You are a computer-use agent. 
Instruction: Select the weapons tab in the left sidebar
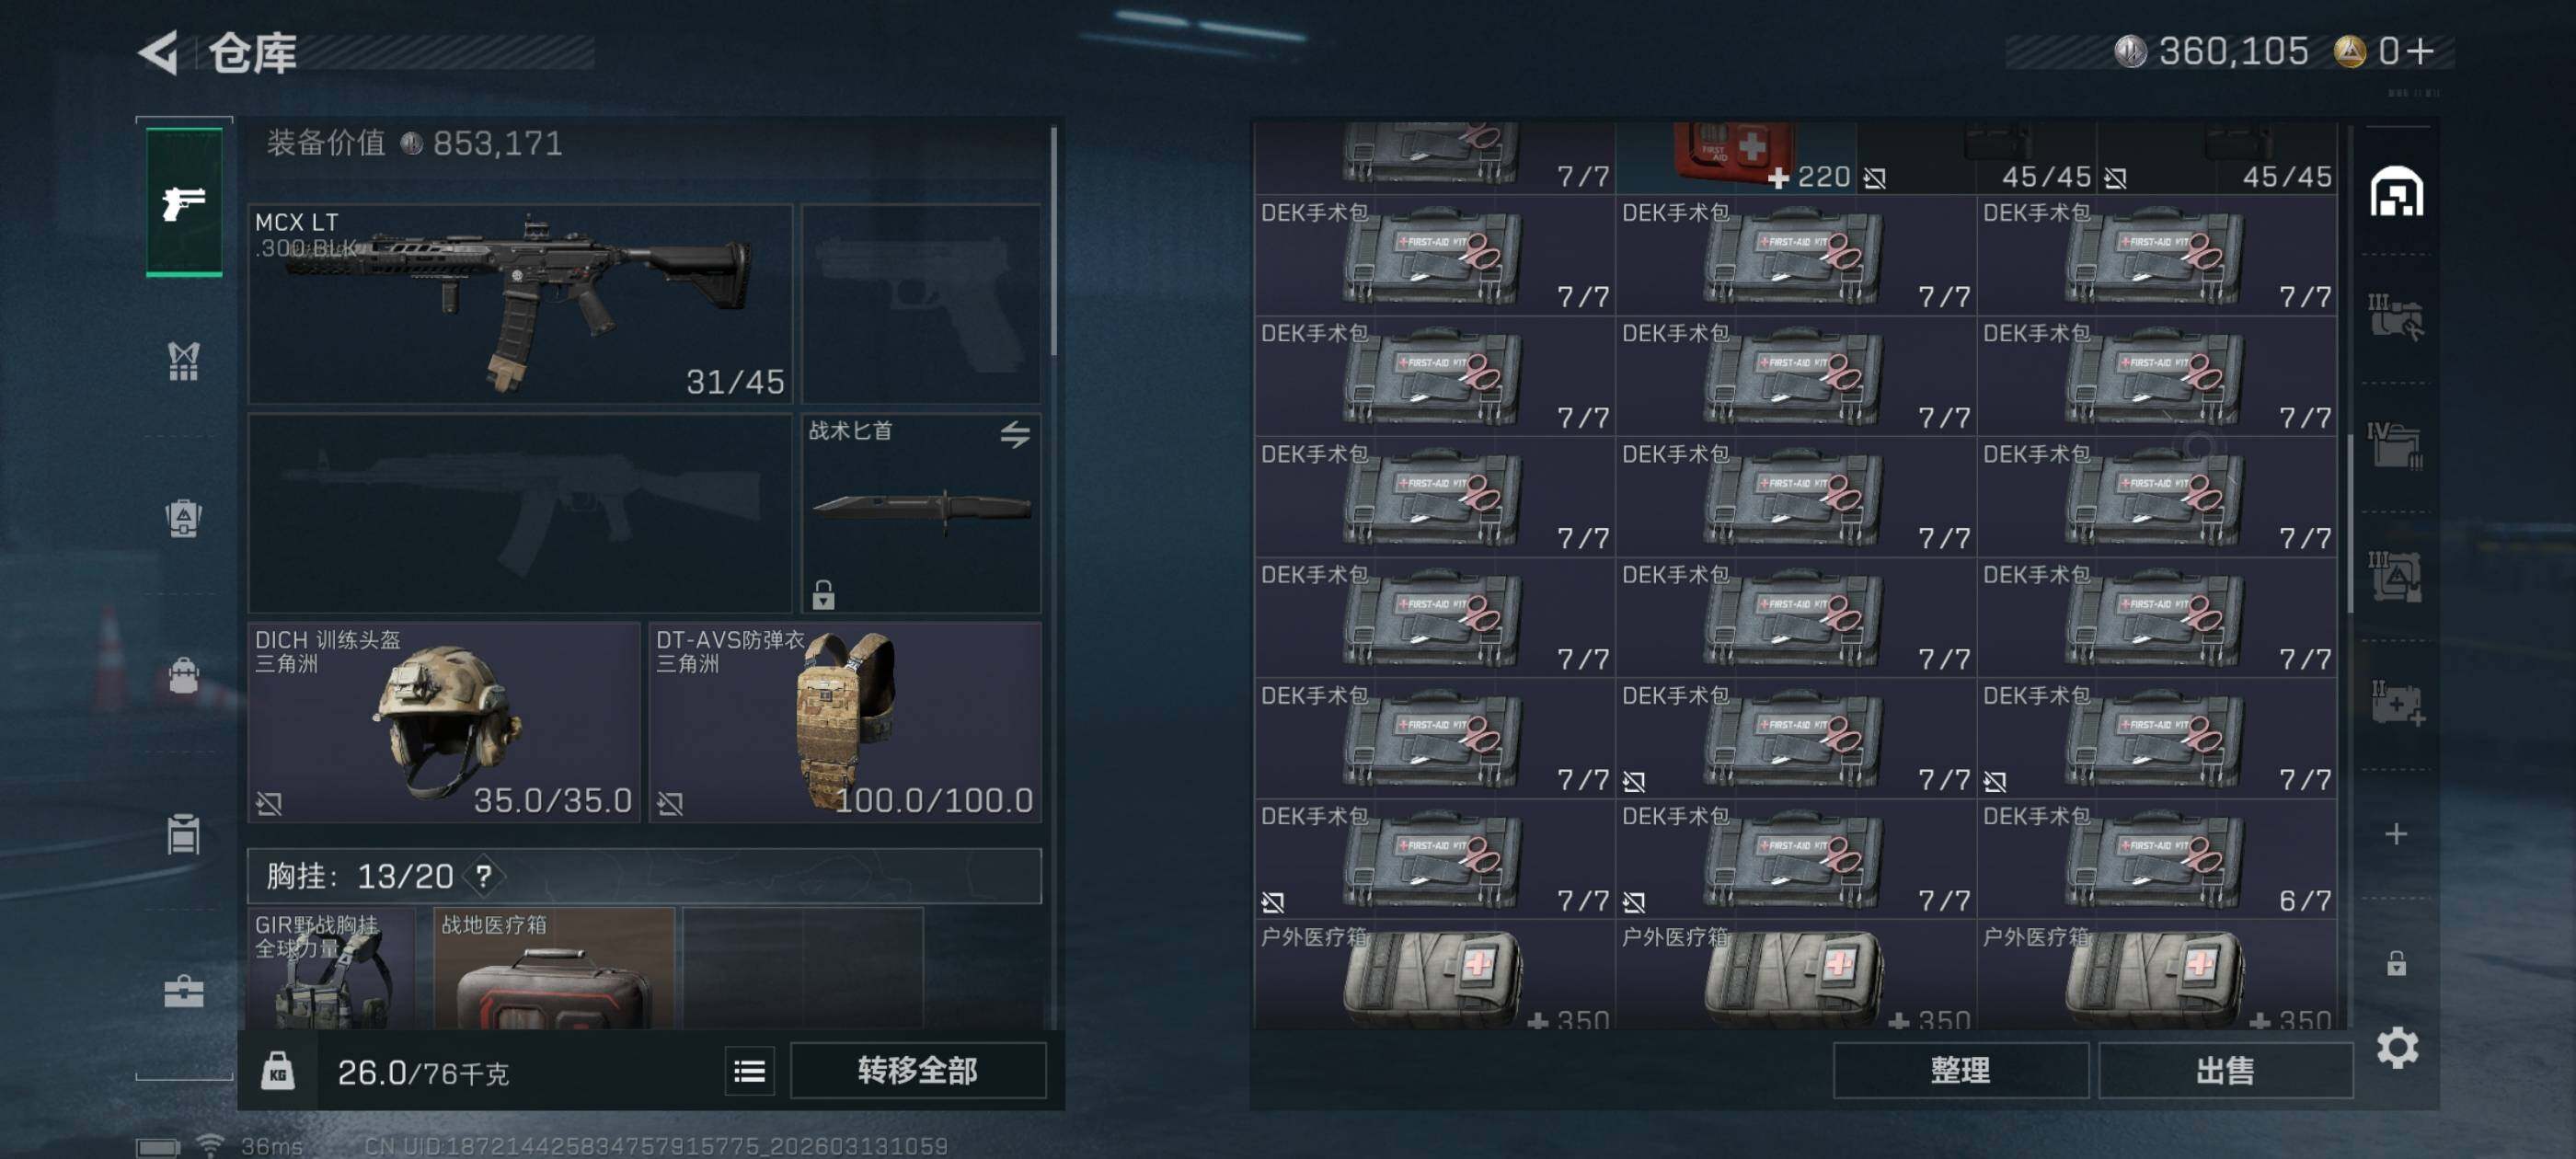(x=184, y=202)
